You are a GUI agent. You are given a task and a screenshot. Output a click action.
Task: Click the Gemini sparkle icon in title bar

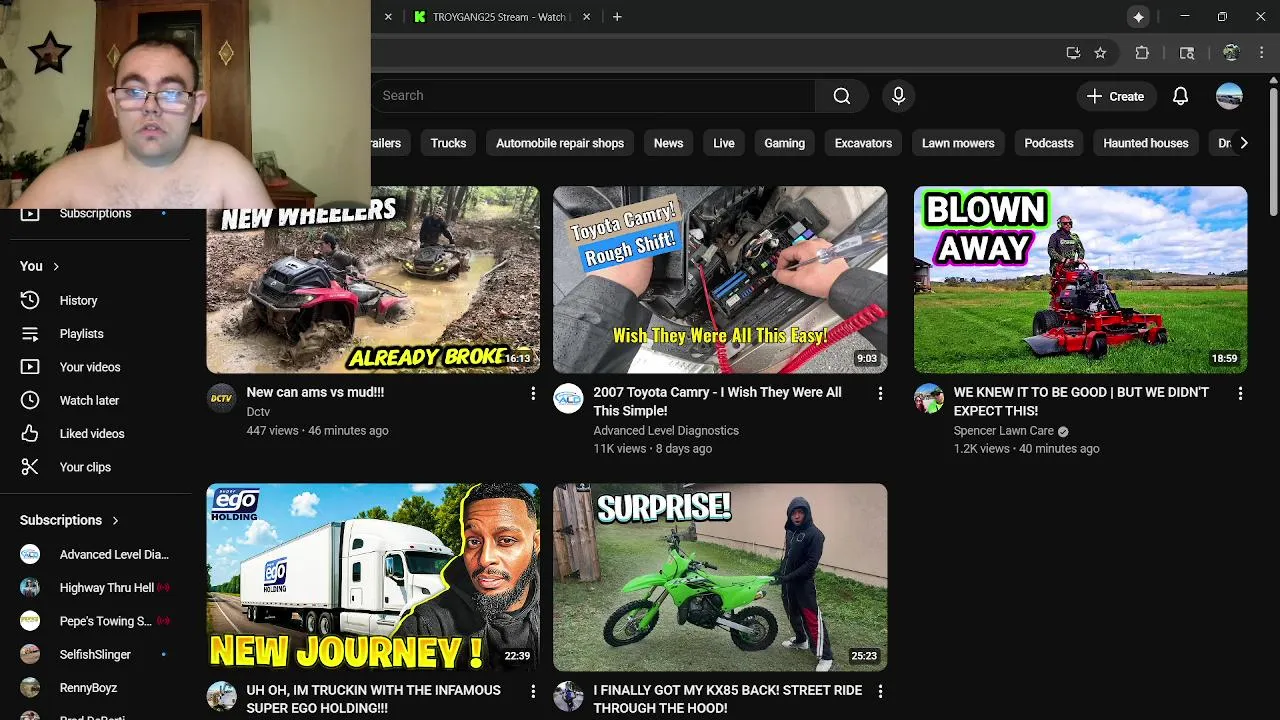coord(1138,17)
